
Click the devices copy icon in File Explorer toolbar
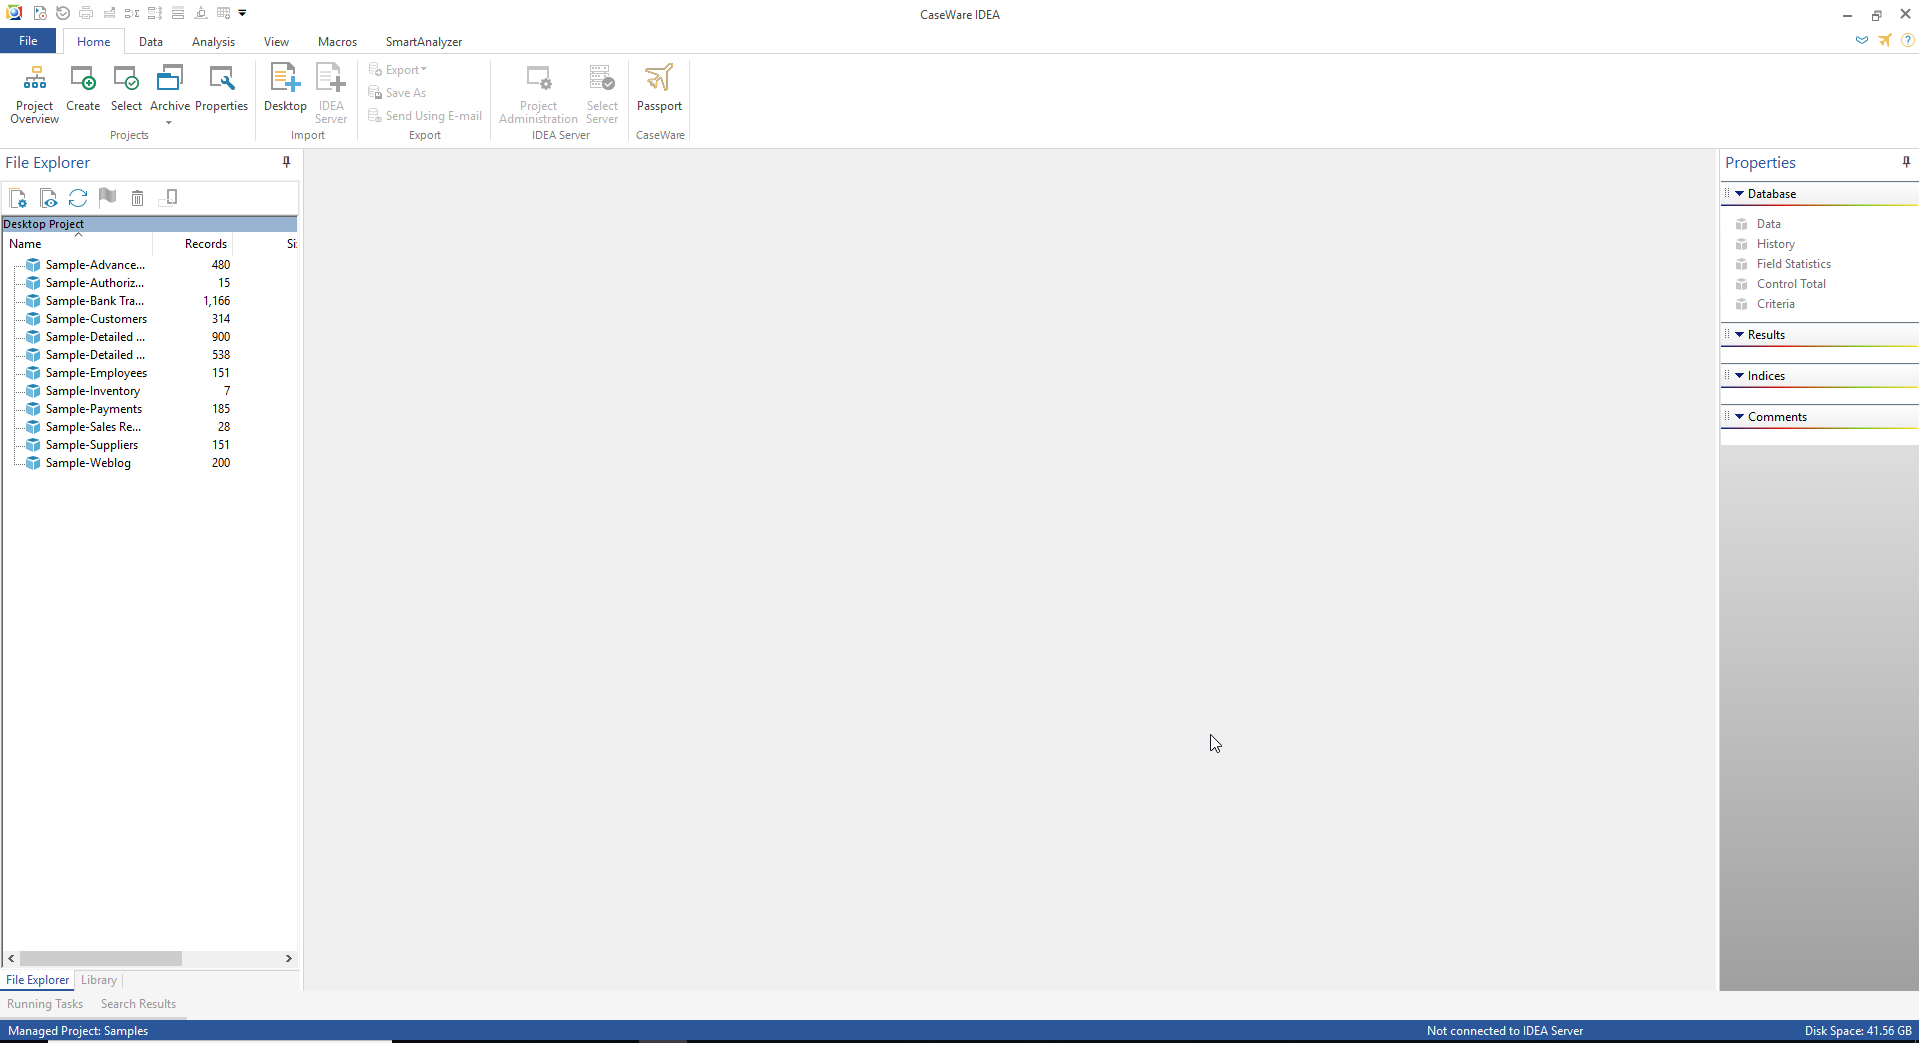click(169, 198)
